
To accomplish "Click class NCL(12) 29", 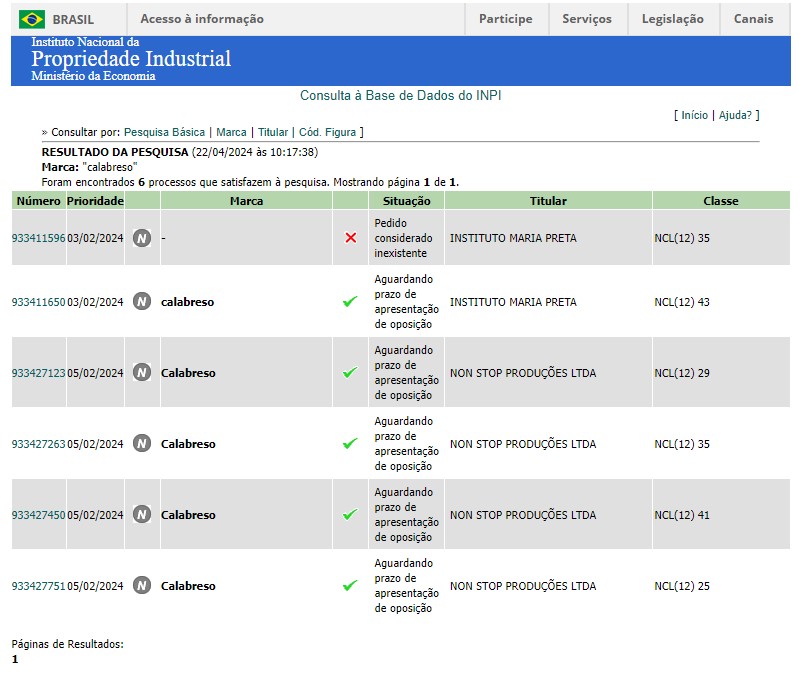I will coord(682,372).
